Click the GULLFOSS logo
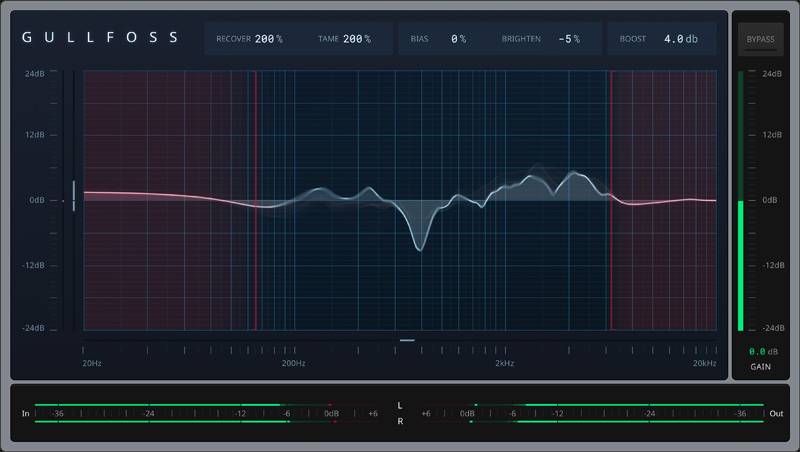The image size is (800, 452). click(100, 38)
